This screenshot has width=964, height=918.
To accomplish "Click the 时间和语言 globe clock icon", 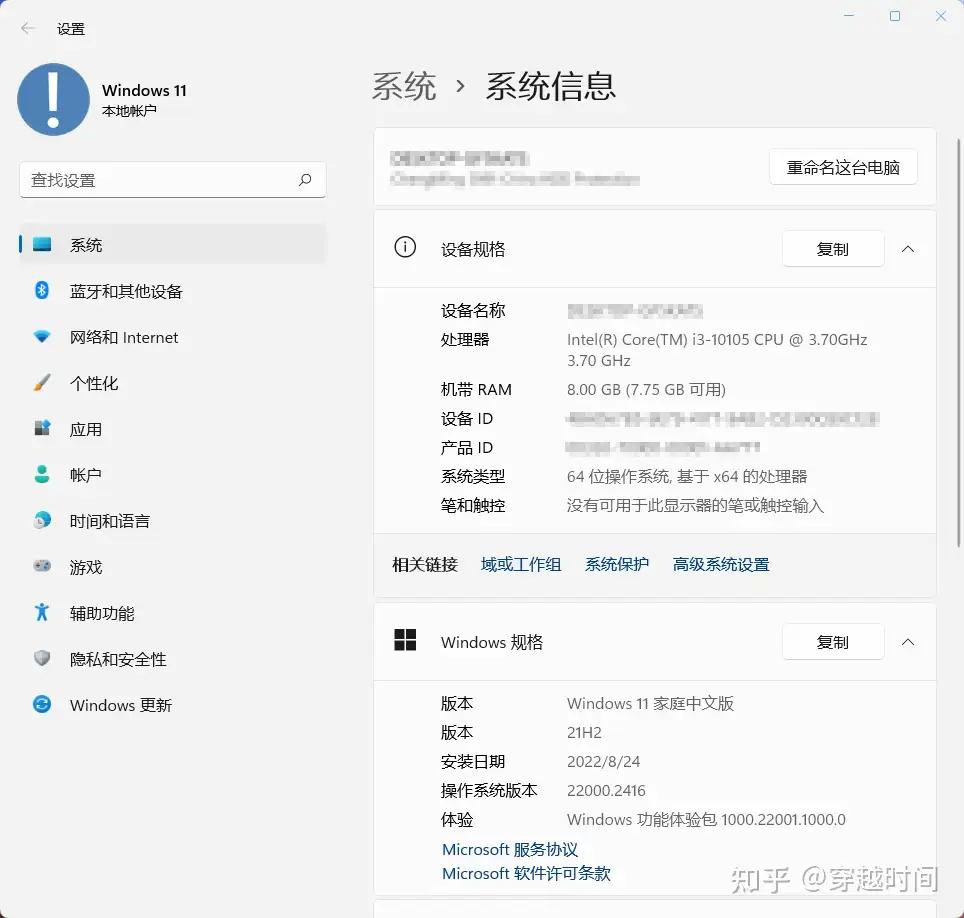I will pos(42,520).
